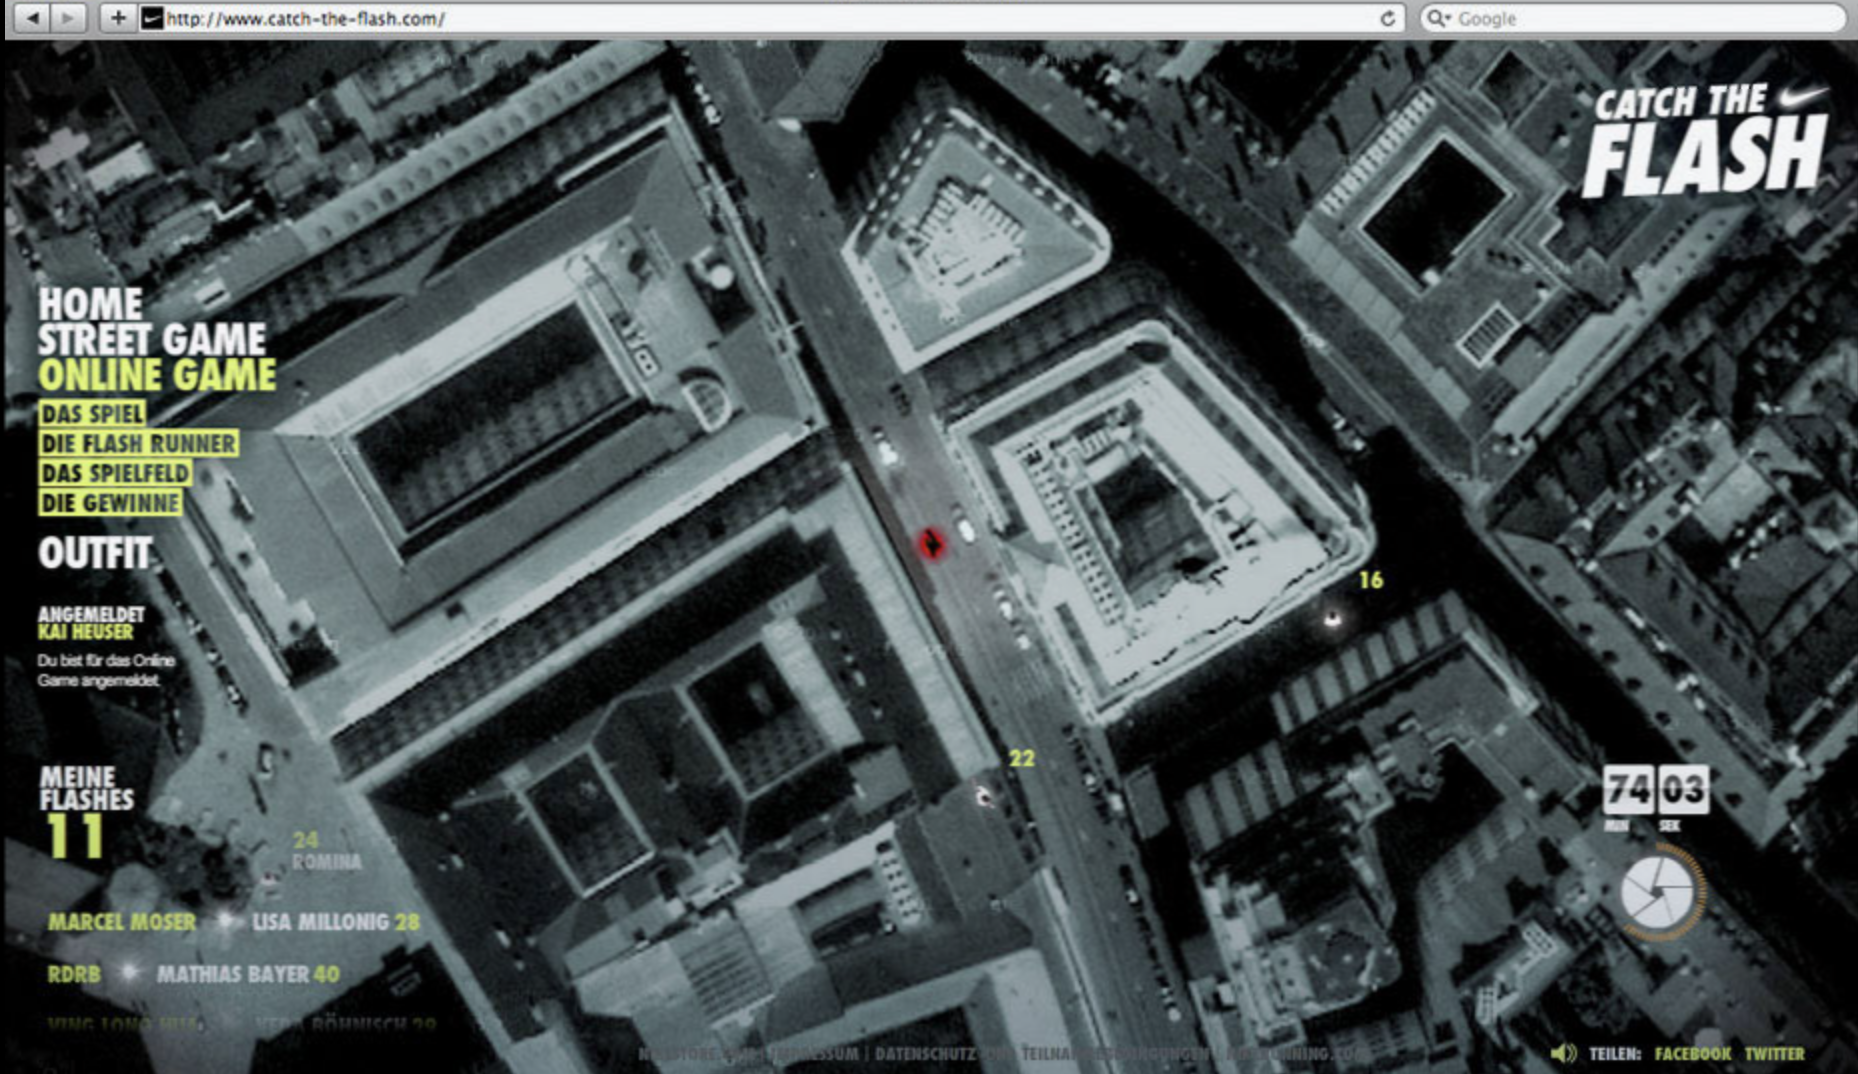Click the name RDRB
Screen dimensions: 1858x1074
click(74, 973)
